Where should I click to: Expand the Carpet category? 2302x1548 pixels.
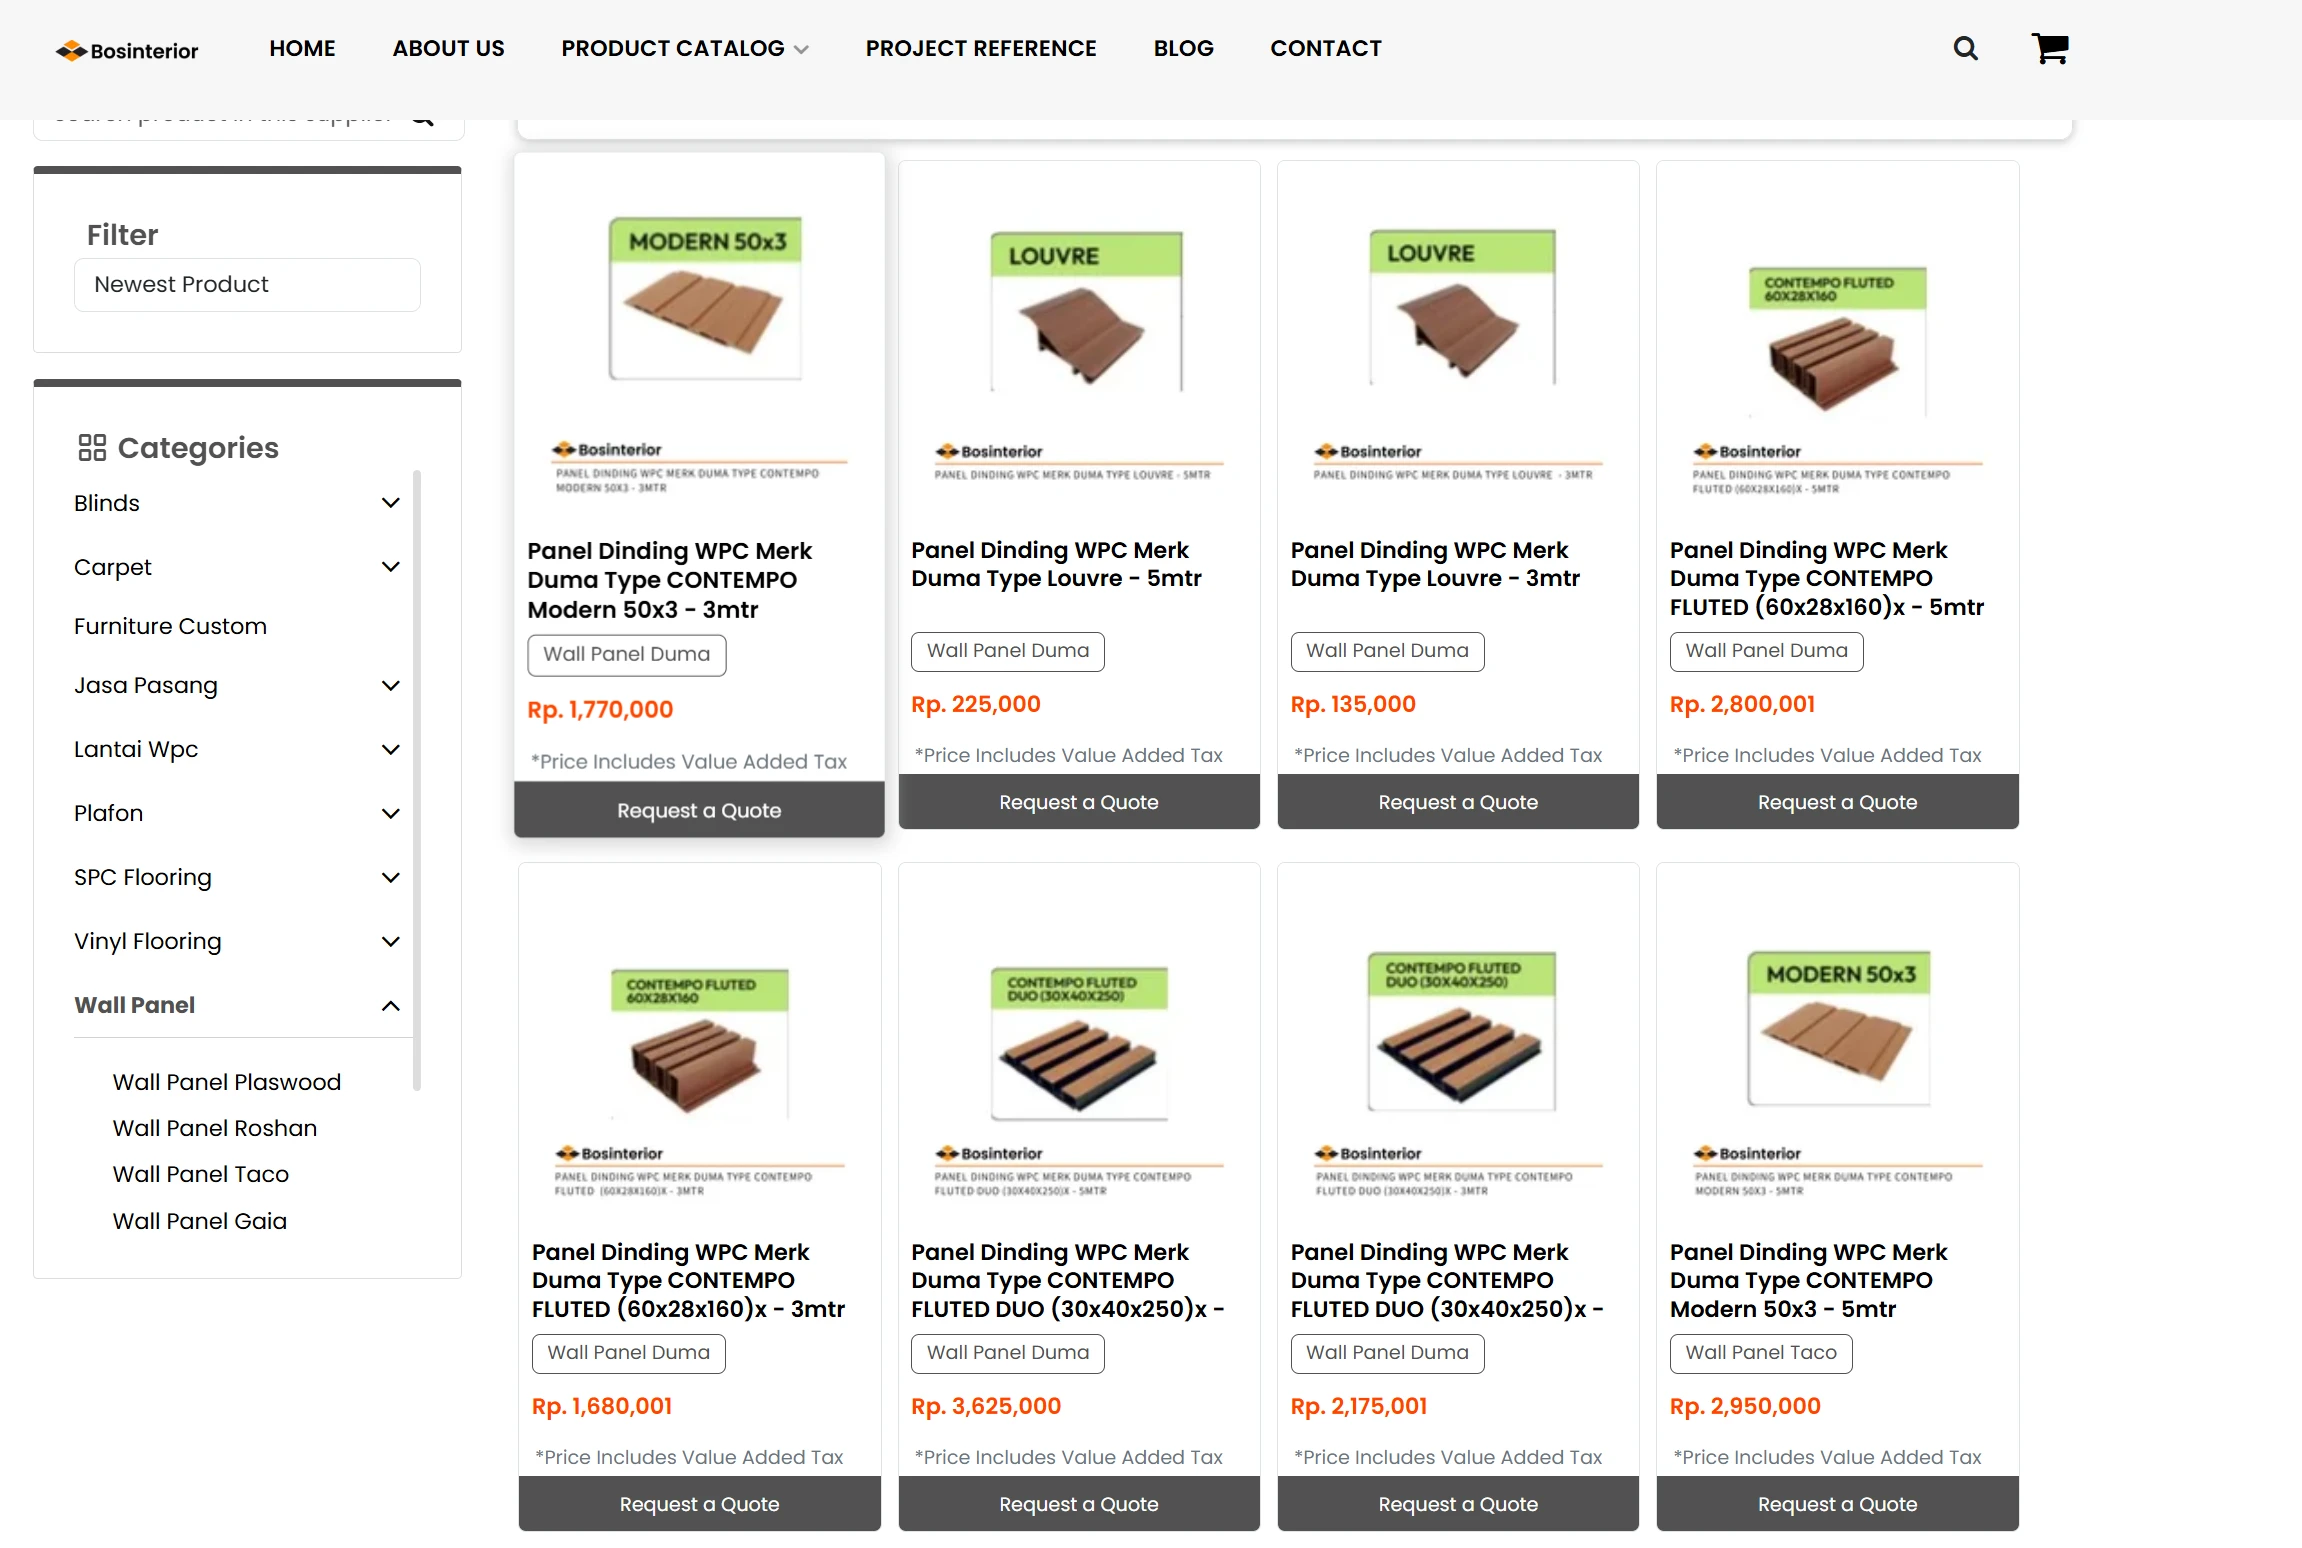pyautogui.click(x=391, y=567)
